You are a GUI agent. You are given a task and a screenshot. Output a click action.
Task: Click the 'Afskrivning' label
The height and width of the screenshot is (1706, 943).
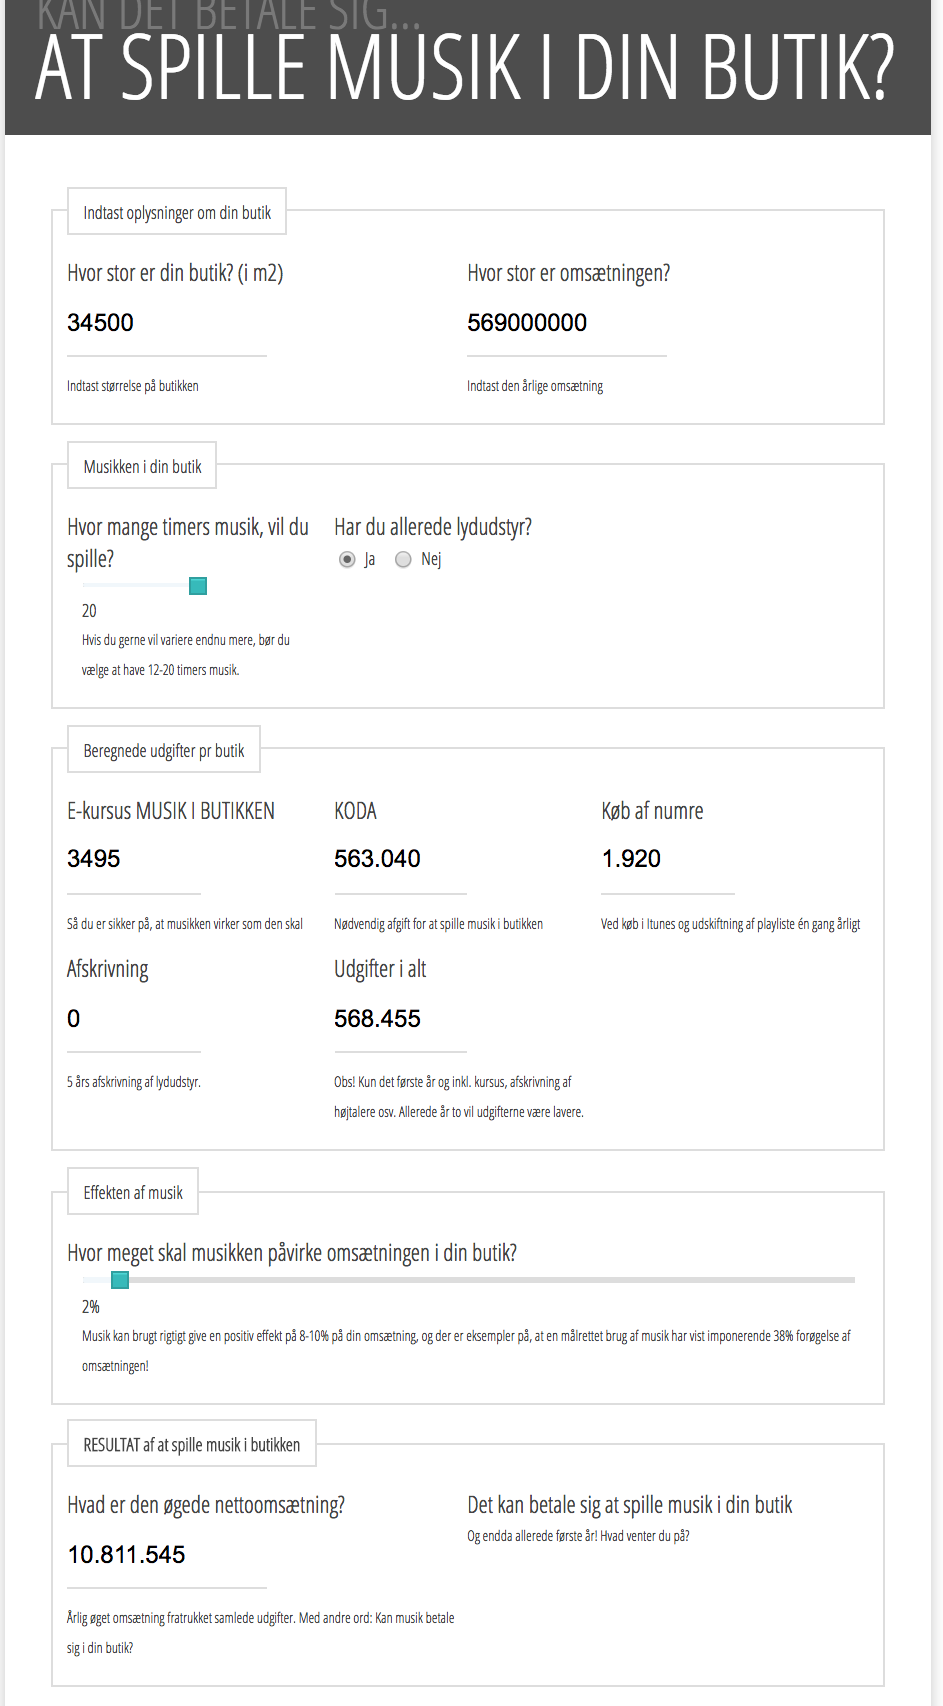click(108, 969)
